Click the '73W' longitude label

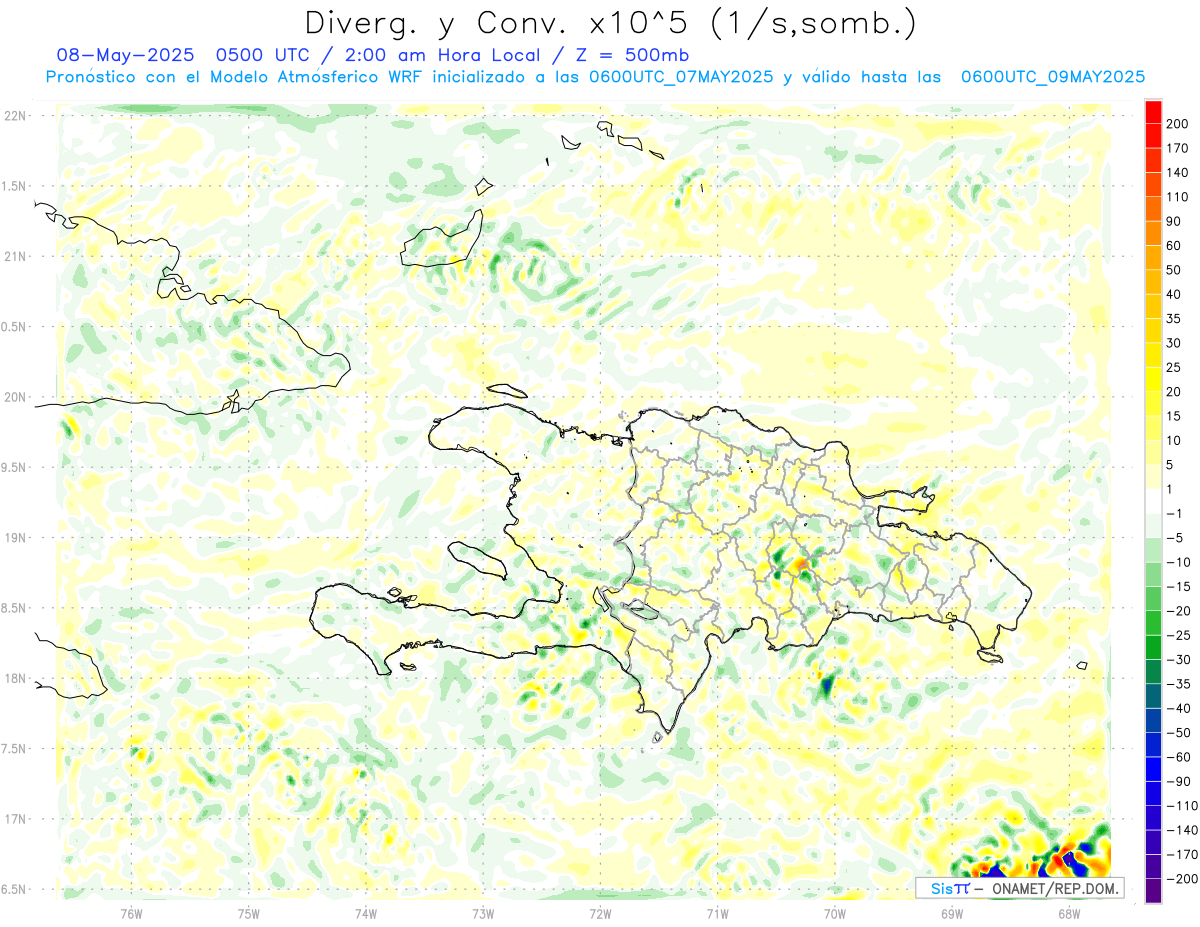tap(483, 913)
